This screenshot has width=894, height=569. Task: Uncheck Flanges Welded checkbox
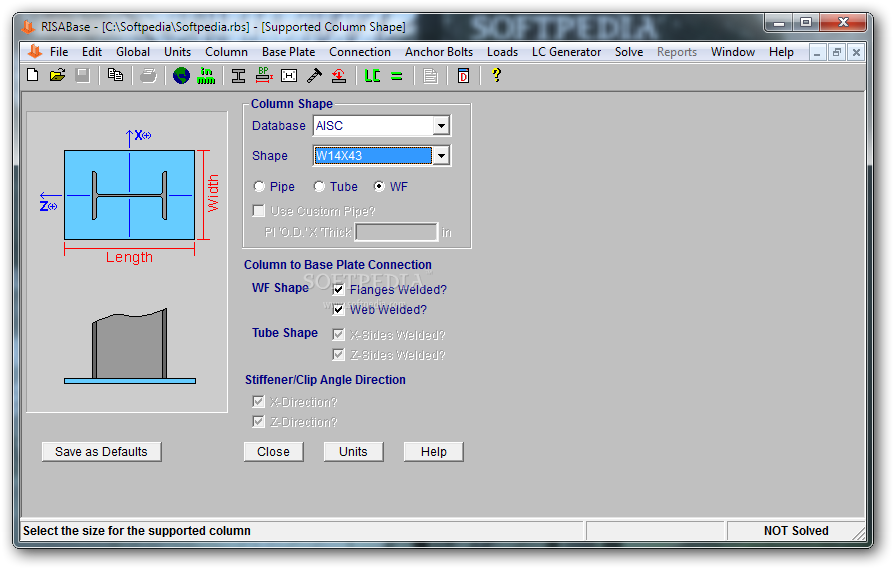[x=339, y=290]
